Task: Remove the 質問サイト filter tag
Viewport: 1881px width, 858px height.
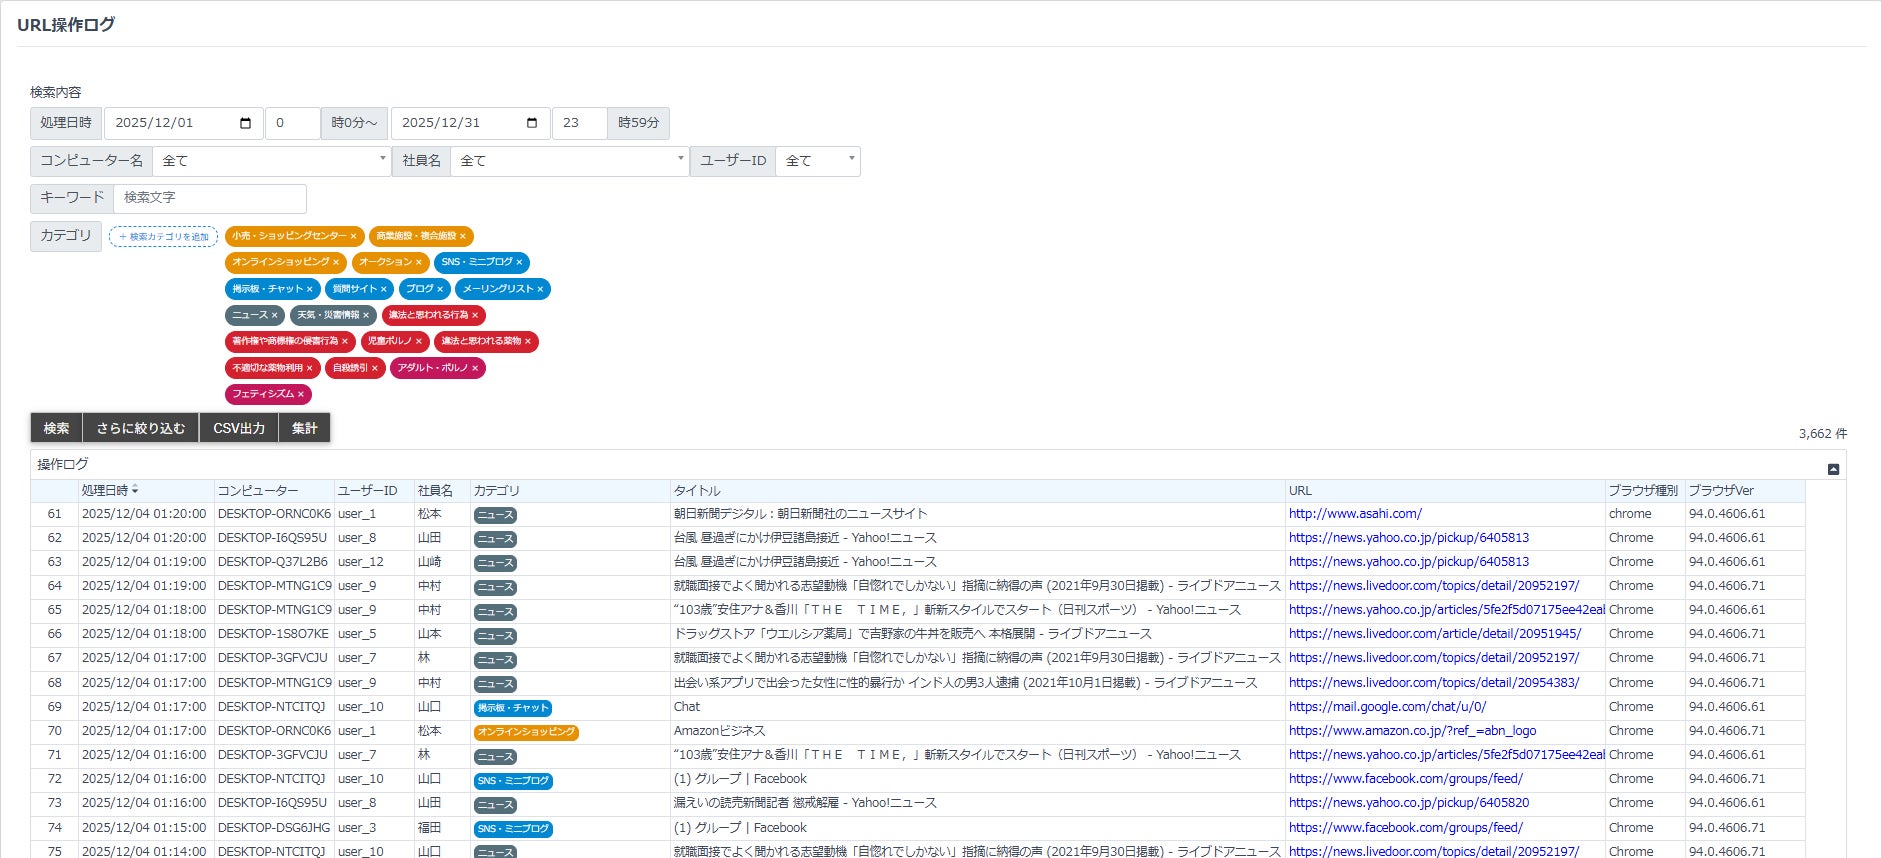Action: tap(383, 289)
